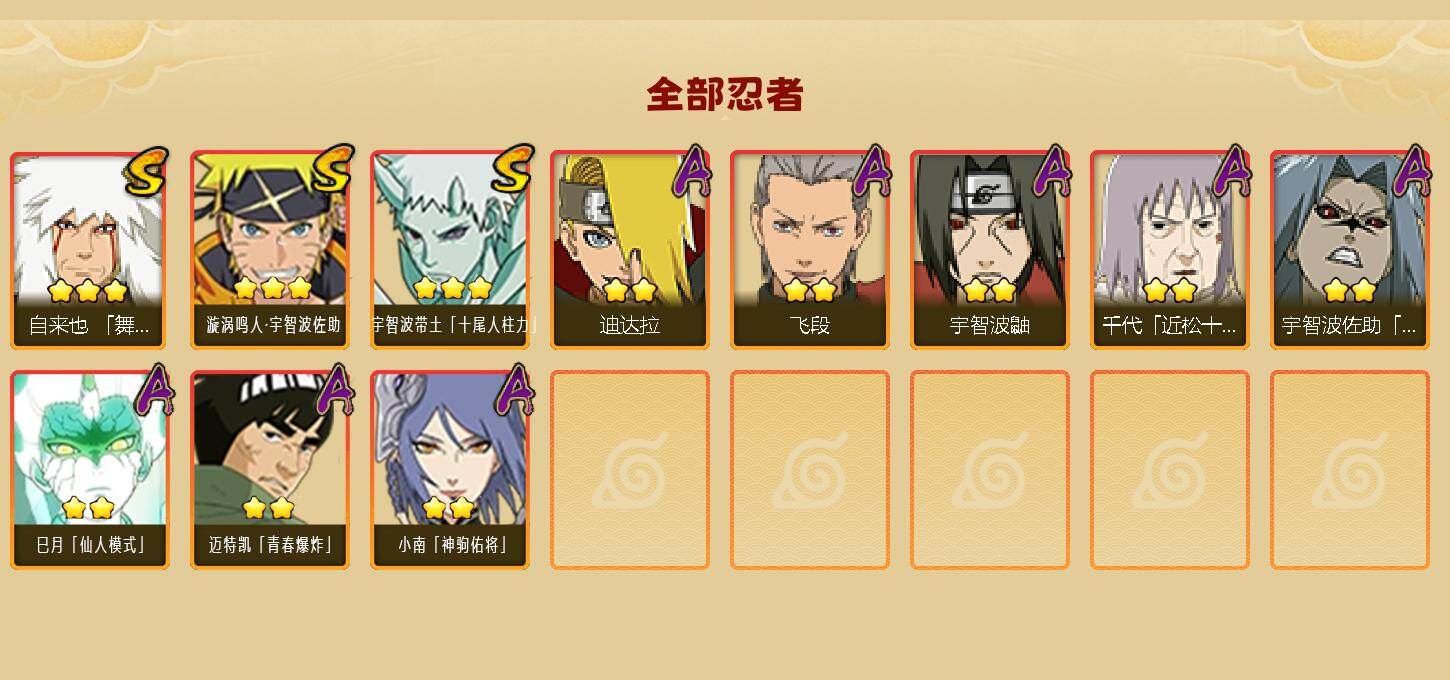Pick the 小南「神驹佑将」 ninja card
This screenshot has height=680, width=1450.
point(450,470)
